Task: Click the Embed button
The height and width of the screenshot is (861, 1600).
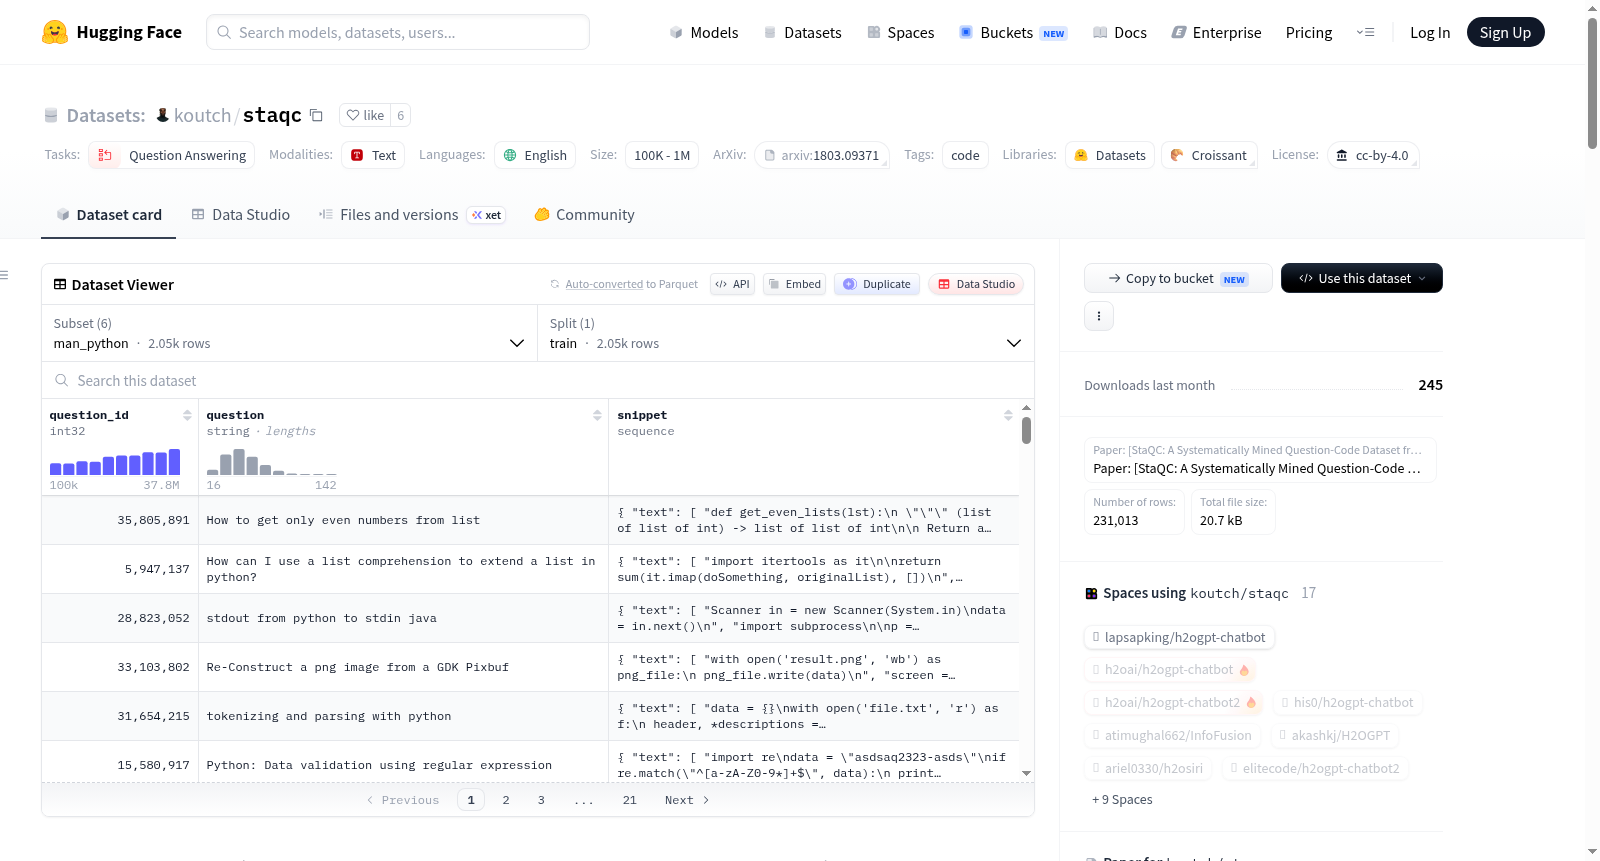Action: [x=794, y=284]
